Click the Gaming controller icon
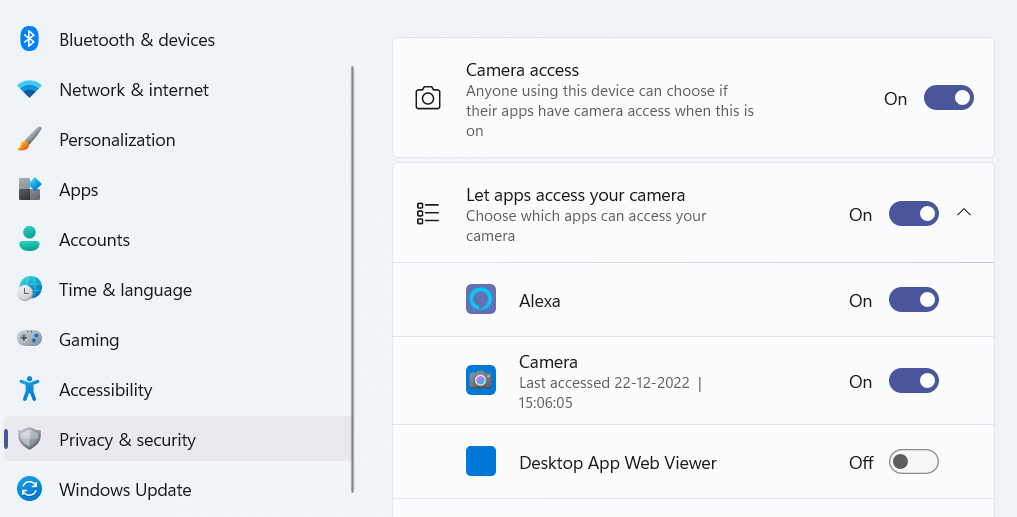 pos(29,339)
